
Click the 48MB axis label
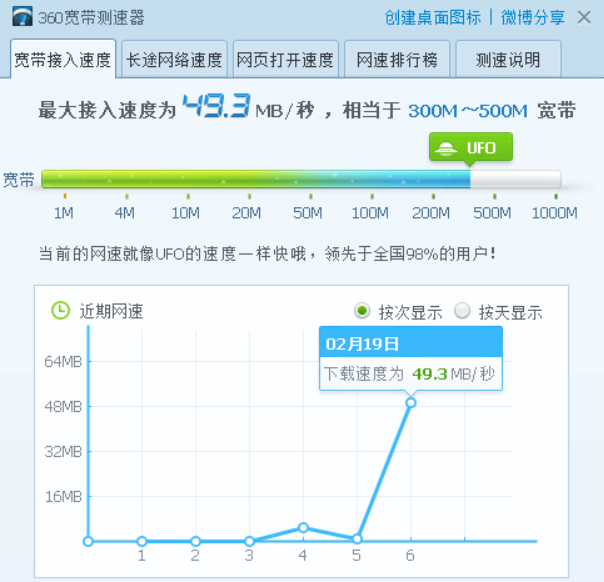[x=63, y=406]
